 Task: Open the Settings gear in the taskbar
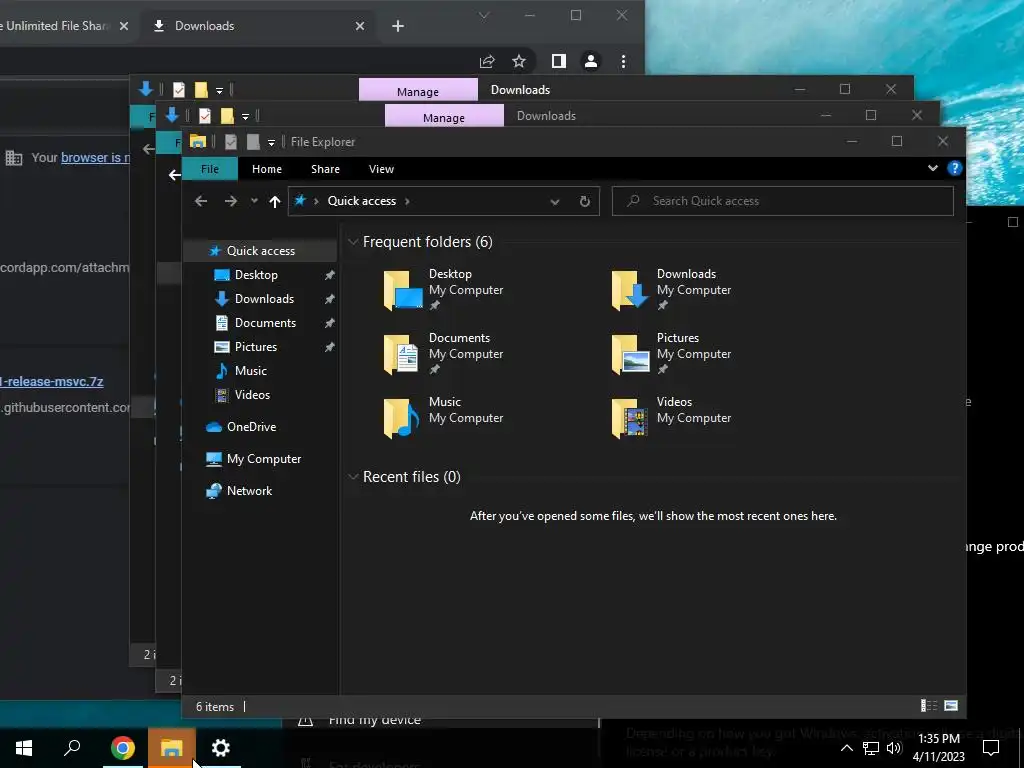click(x=221, y=748)
